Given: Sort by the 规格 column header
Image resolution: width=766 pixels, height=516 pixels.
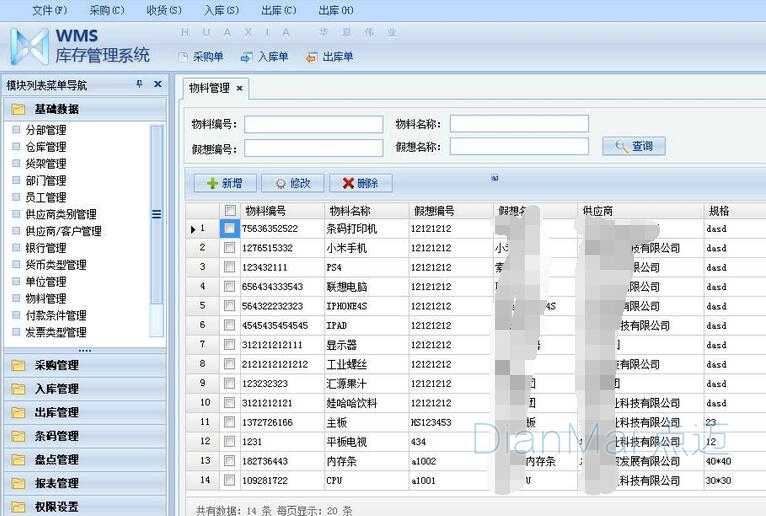Looking at the screenshot, I should (735, 211).
